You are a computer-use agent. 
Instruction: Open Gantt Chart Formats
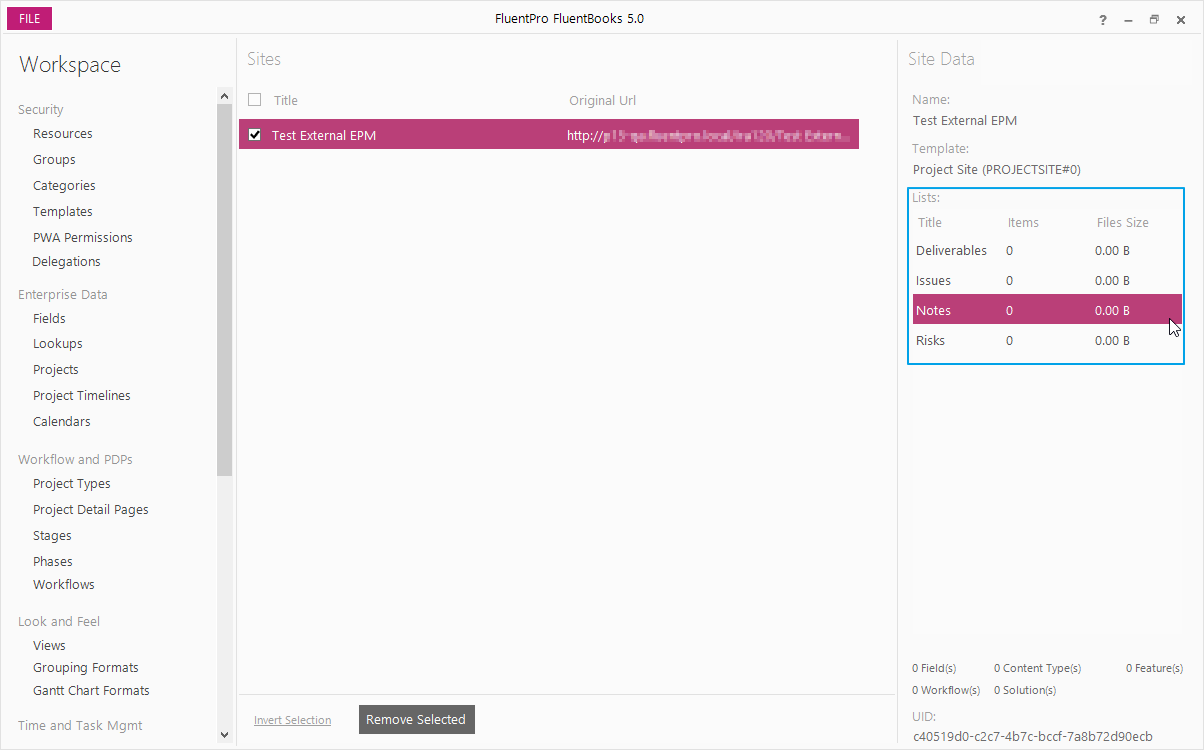91,691
